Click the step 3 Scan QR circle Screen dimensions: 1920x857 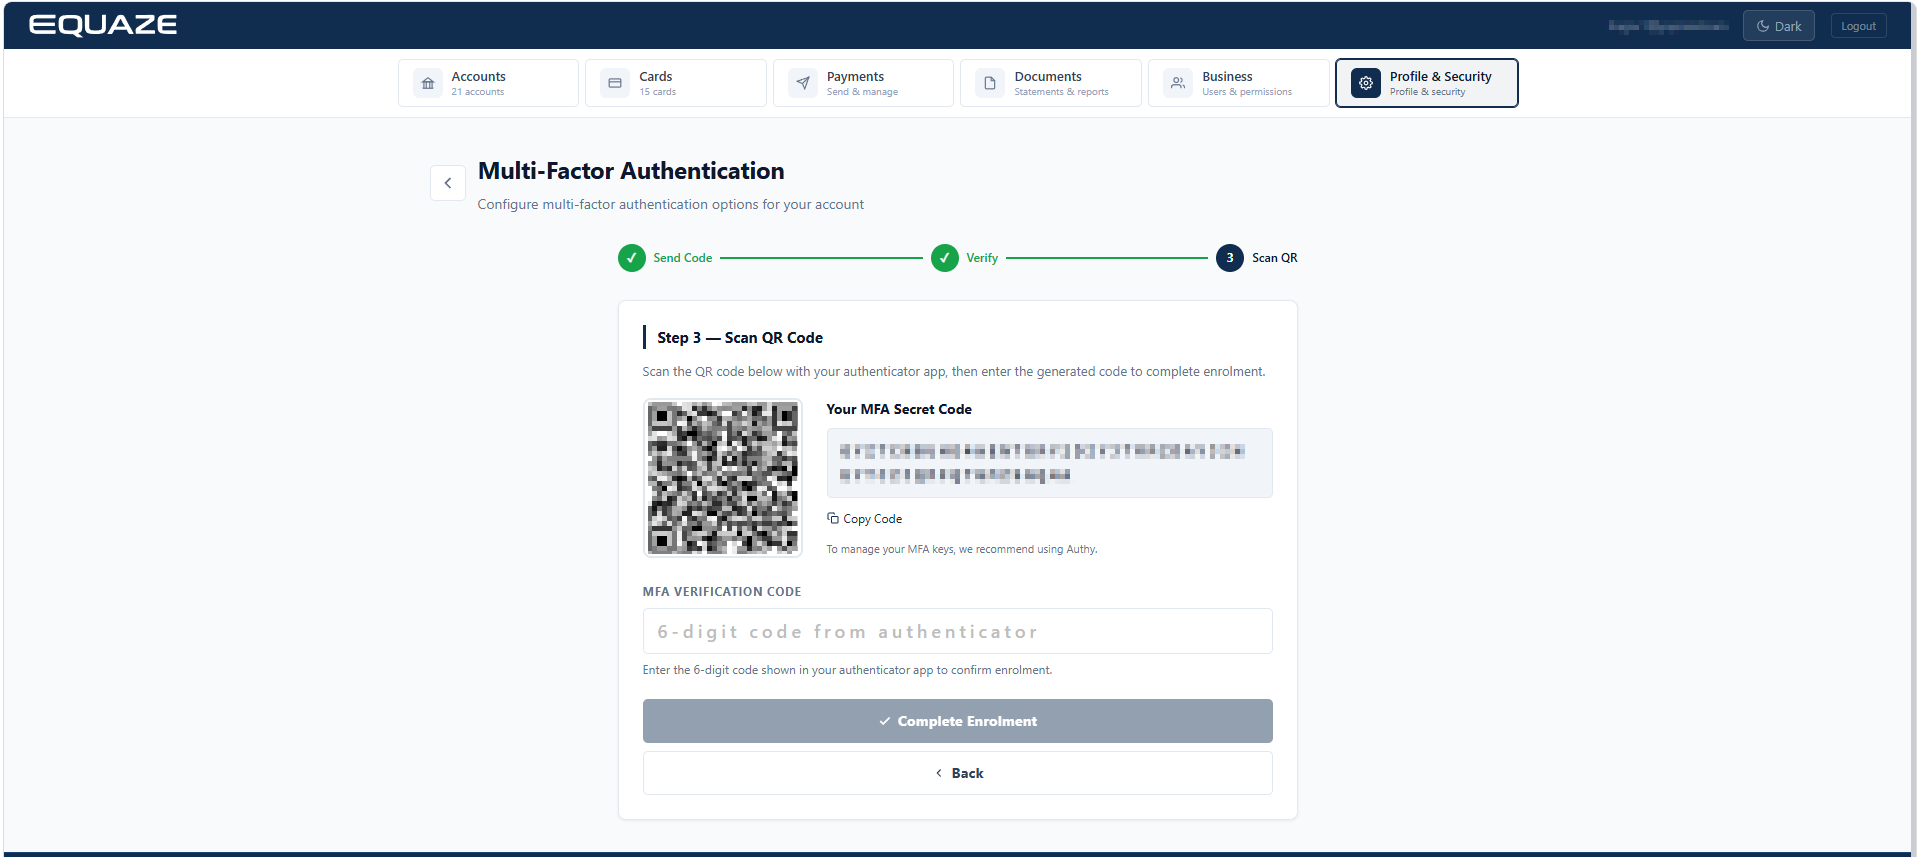[1230, 258]
